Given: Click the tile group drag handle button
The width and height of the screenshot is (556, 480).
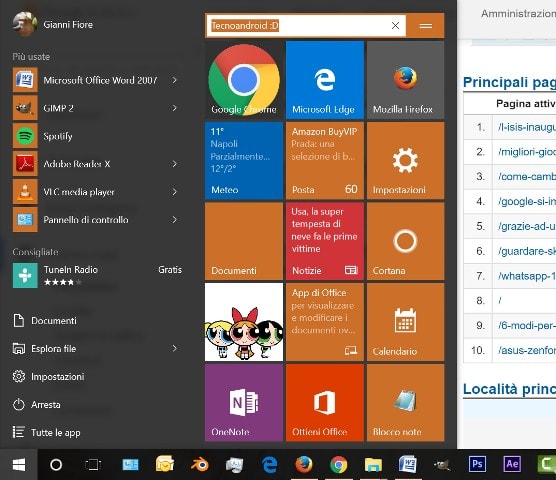Looking at the screenshot, I should [x=426, y=26].
